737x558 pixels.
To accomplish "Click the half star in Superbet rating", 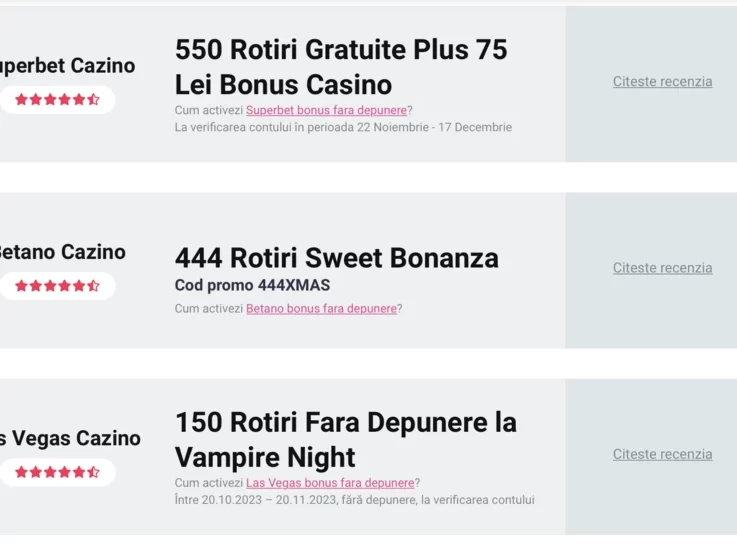I will 93,99.
